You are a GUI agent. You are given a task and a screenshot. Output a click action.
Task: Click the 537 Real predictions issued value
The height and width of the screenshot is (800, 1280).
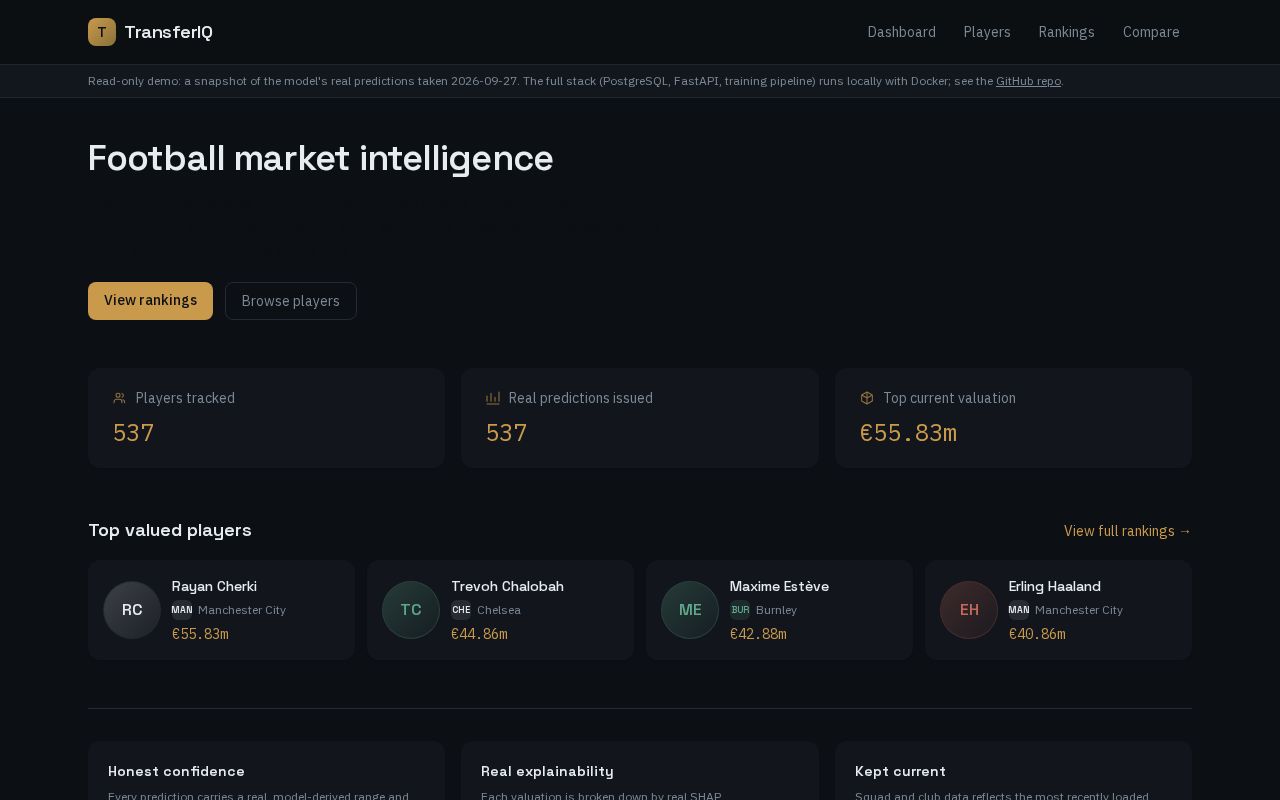pos(506,433)
